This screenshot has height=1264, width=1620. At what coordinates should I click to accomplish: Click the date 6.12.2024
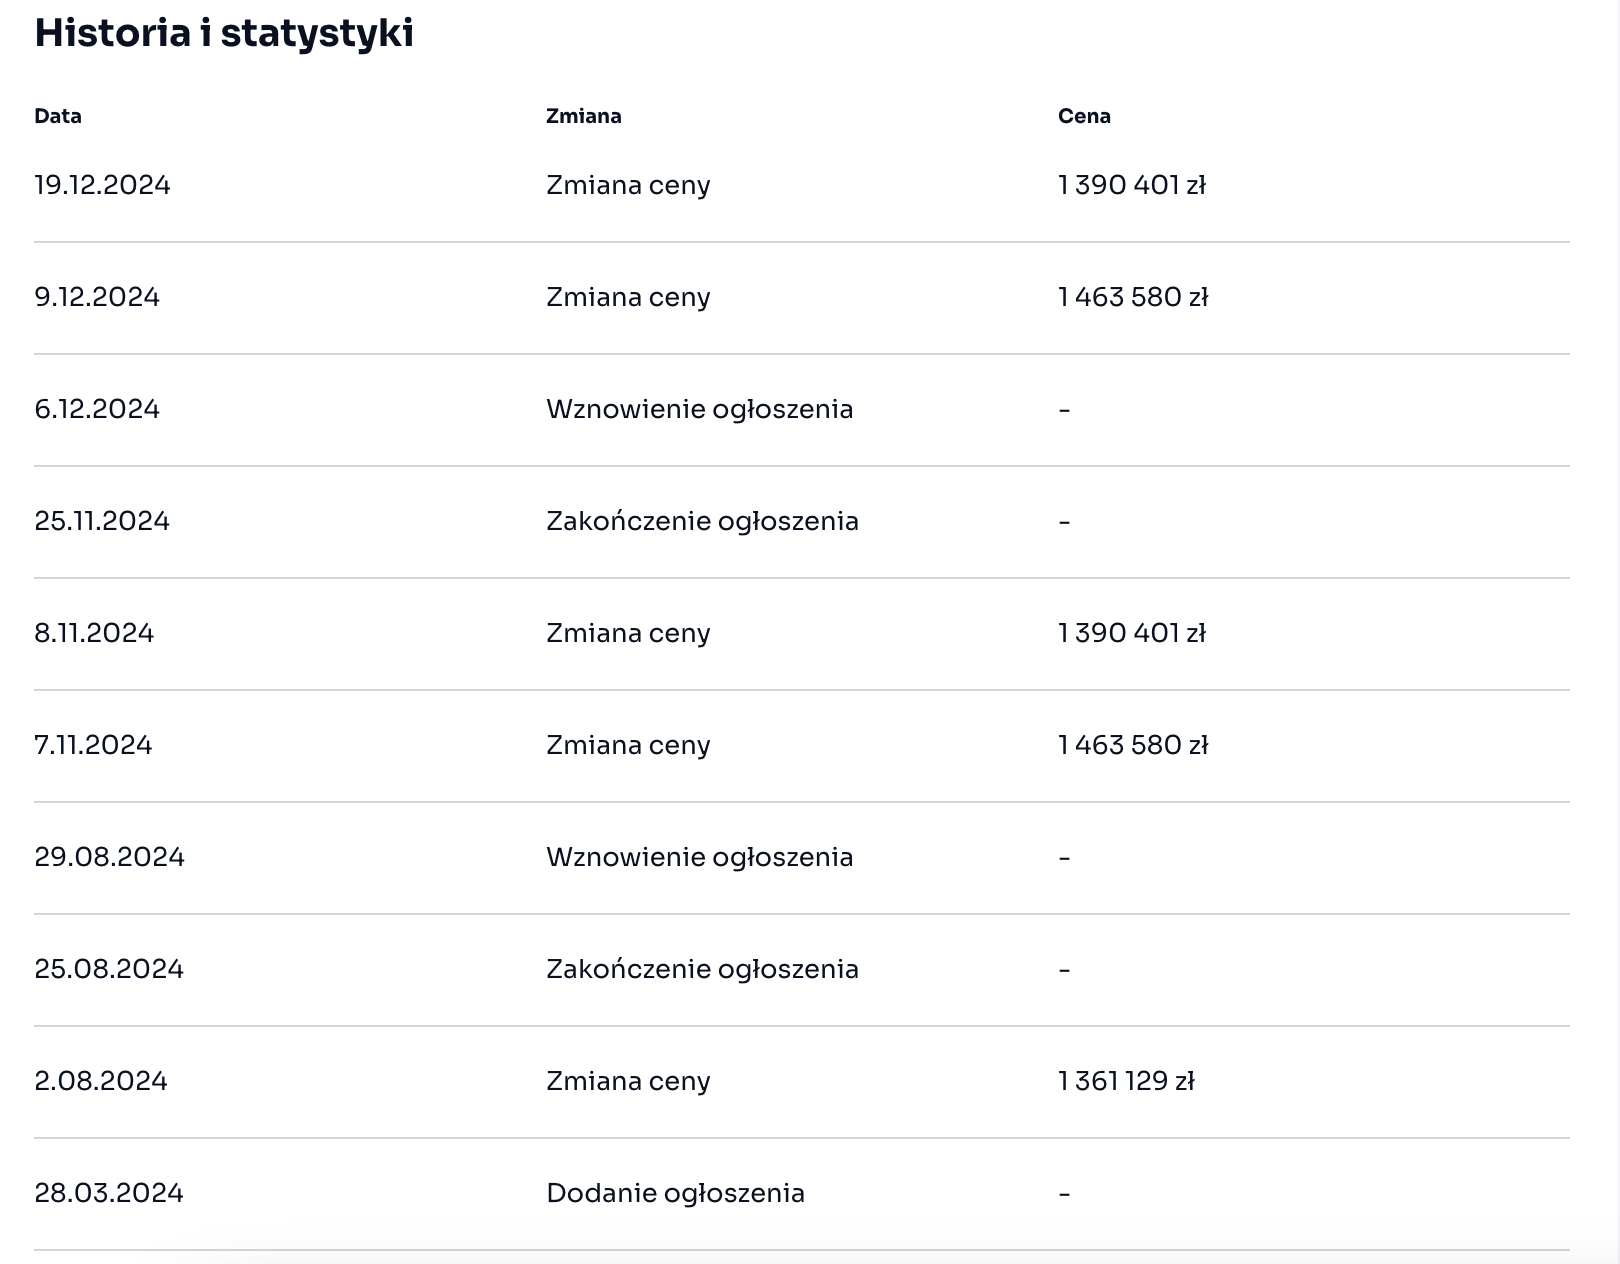tap(97, 409)
